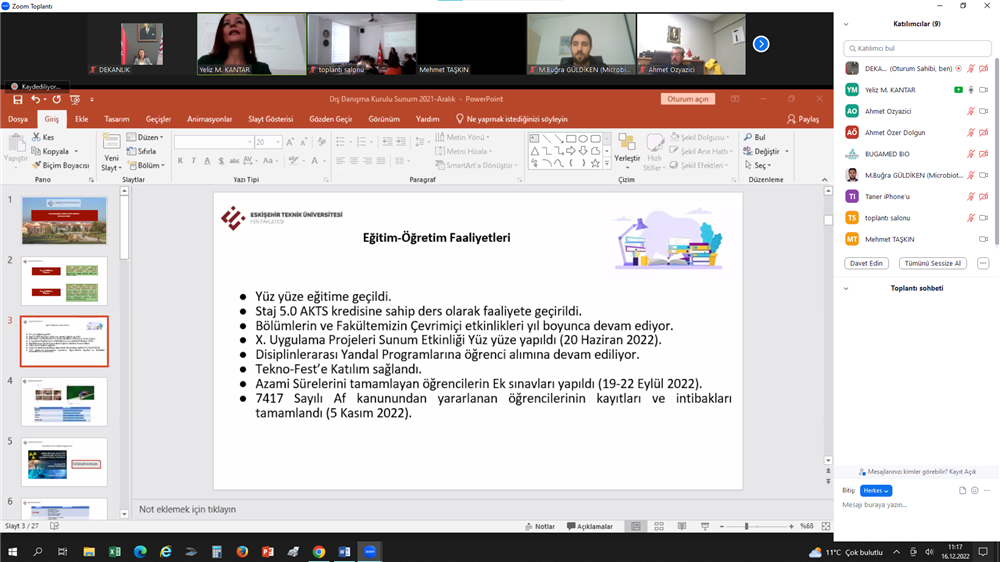
Task: Undo the last action in PowerPoint
Action: (x=36, y=100)
